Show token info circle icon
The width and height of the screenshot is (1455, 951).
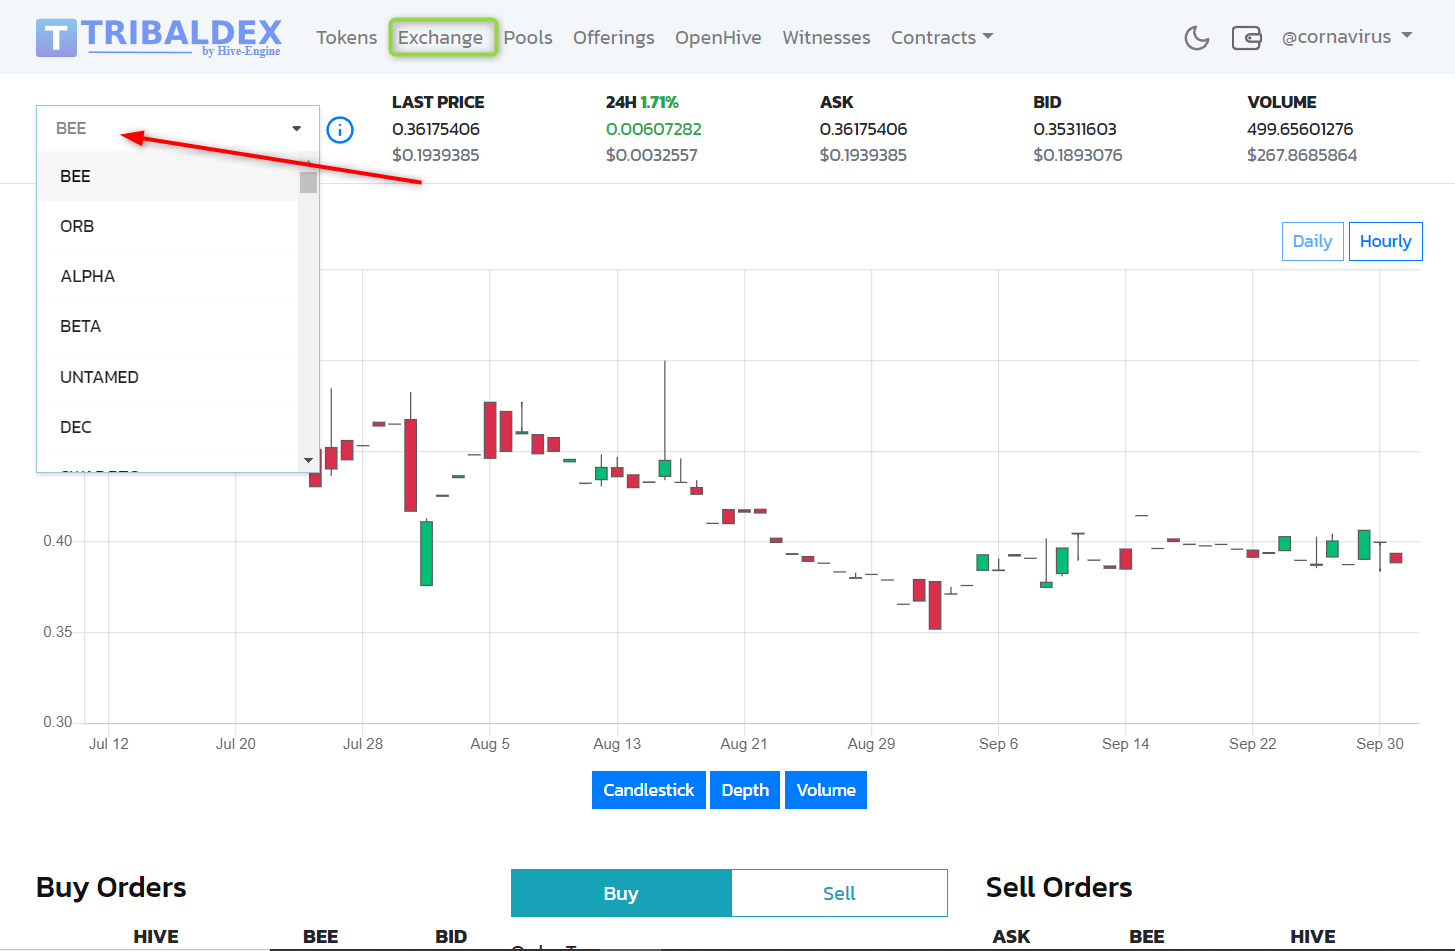click(340, 130)
